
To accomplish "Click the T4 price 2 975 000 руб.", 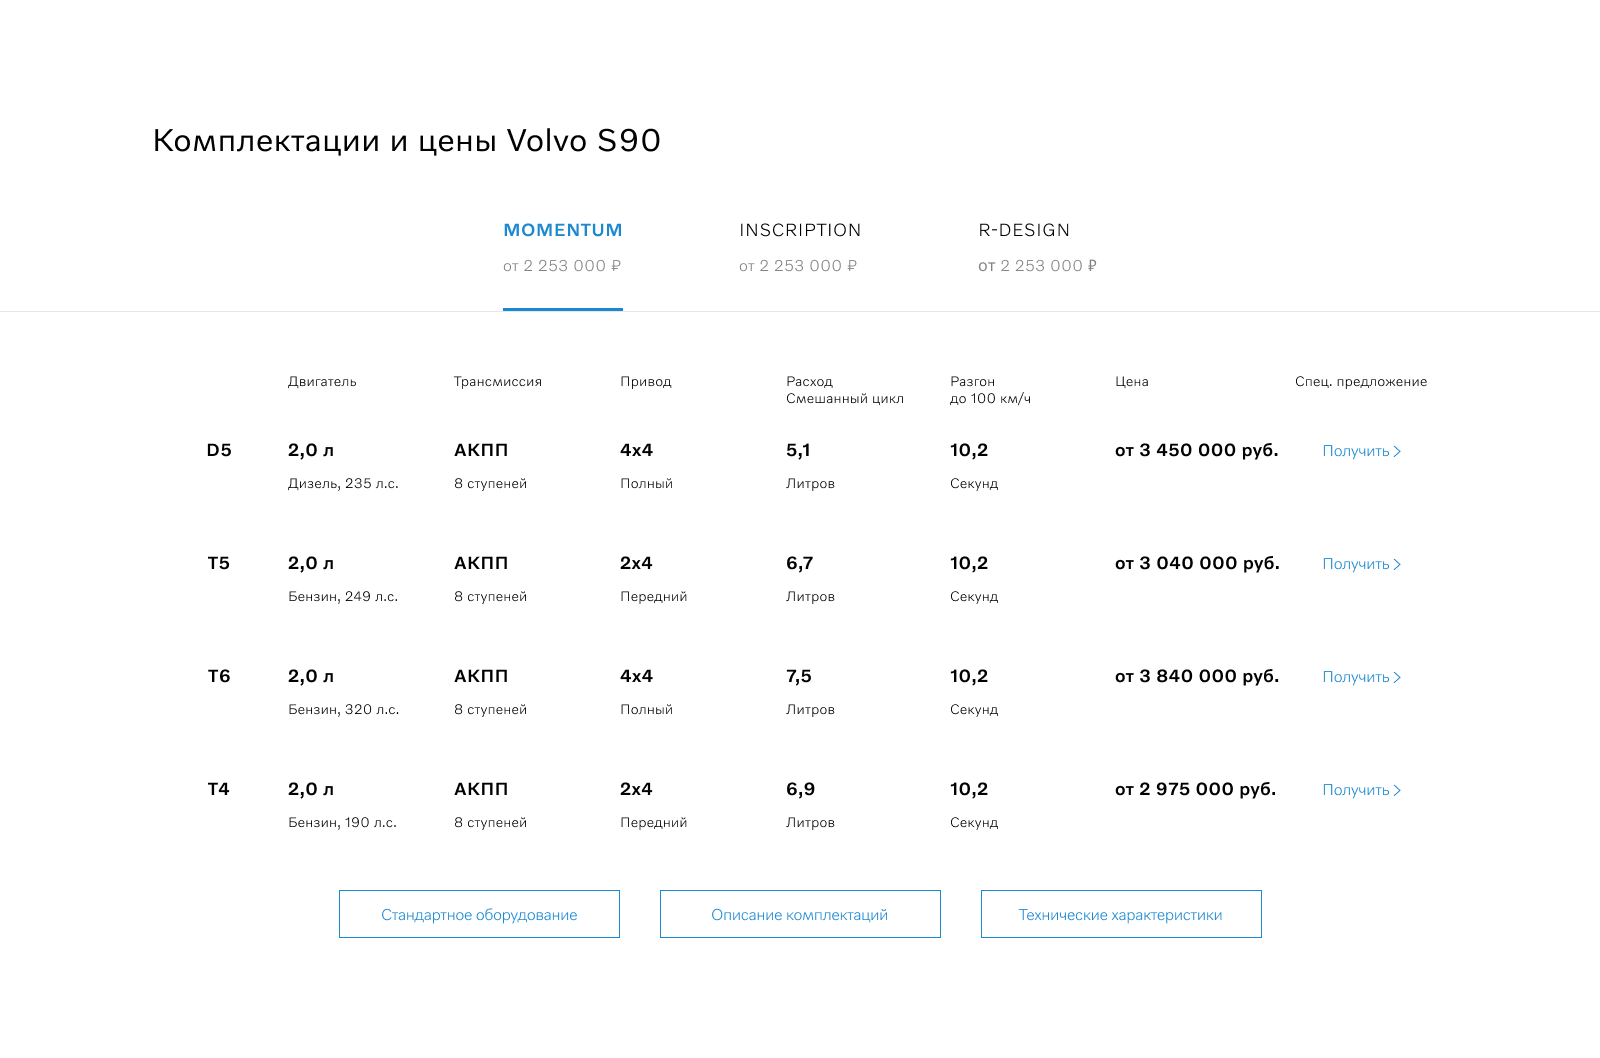I will (x=1195, y=789).
